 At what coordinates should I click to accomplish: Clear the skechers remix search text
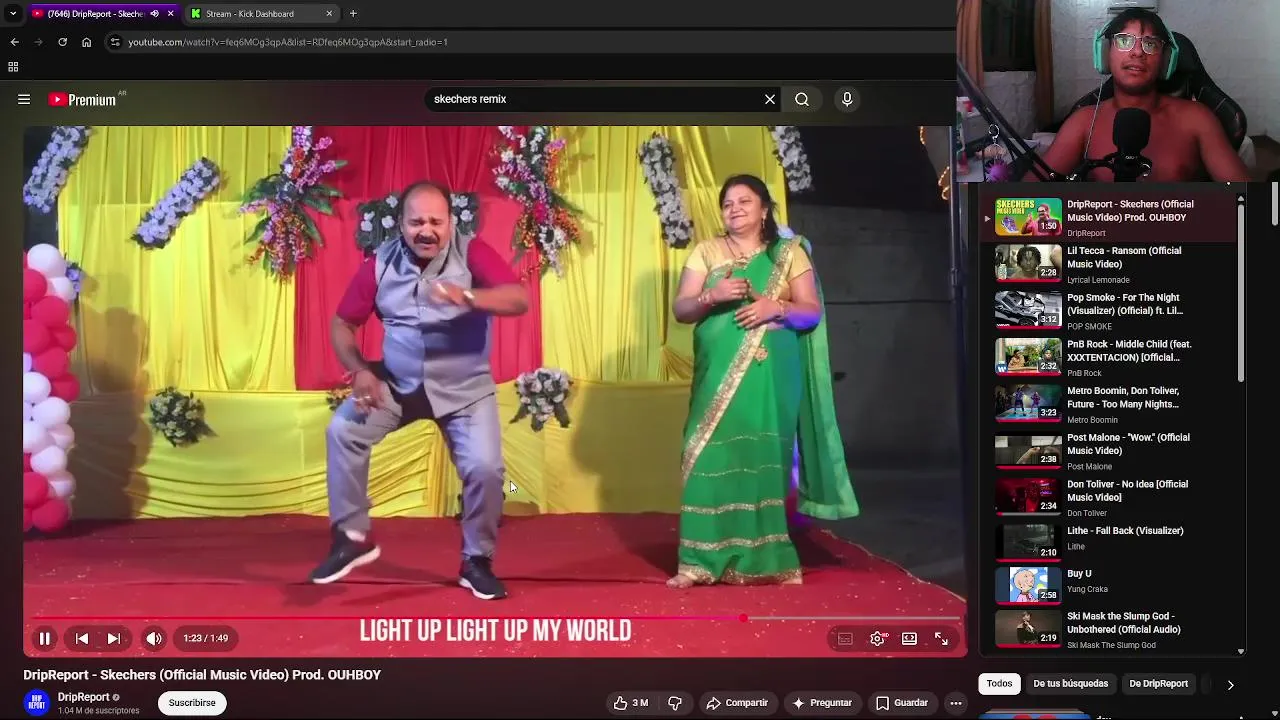[x=770, y=99]
